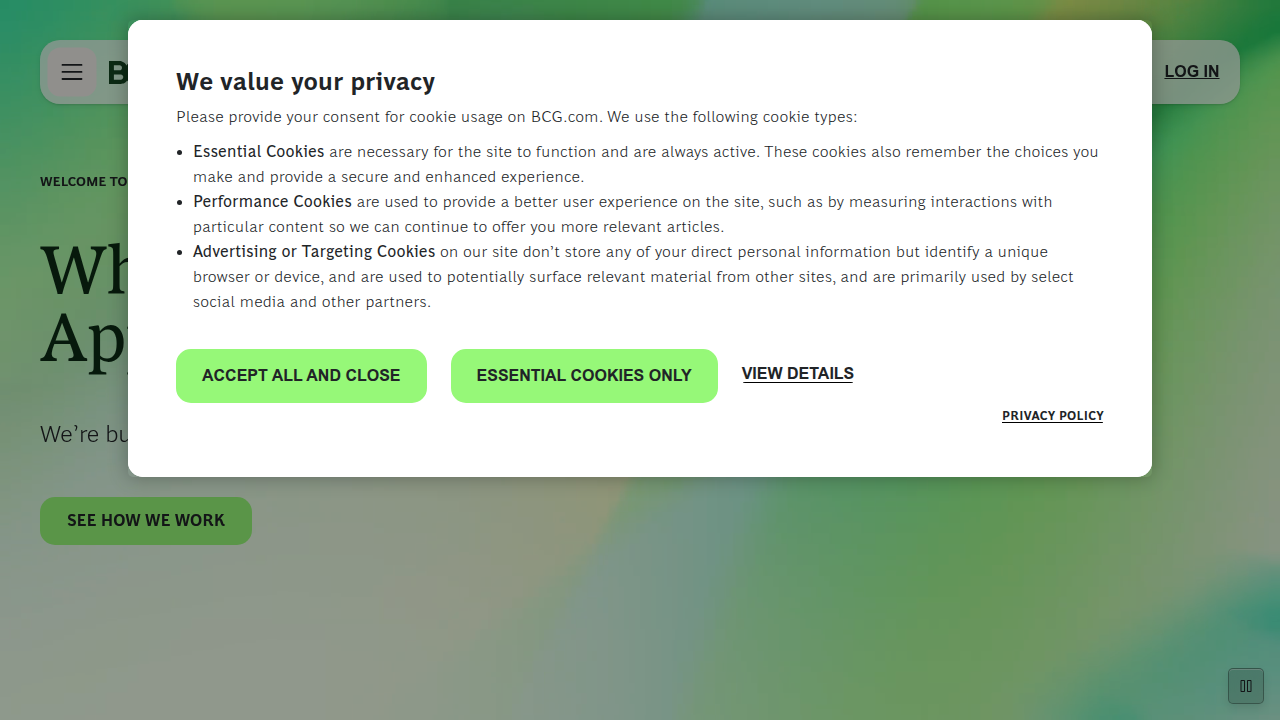Viewport: 1280px width, 720px height.
Task: Click the 'Advertising or Targeting Cookies' label
Action: coord(314,252)
